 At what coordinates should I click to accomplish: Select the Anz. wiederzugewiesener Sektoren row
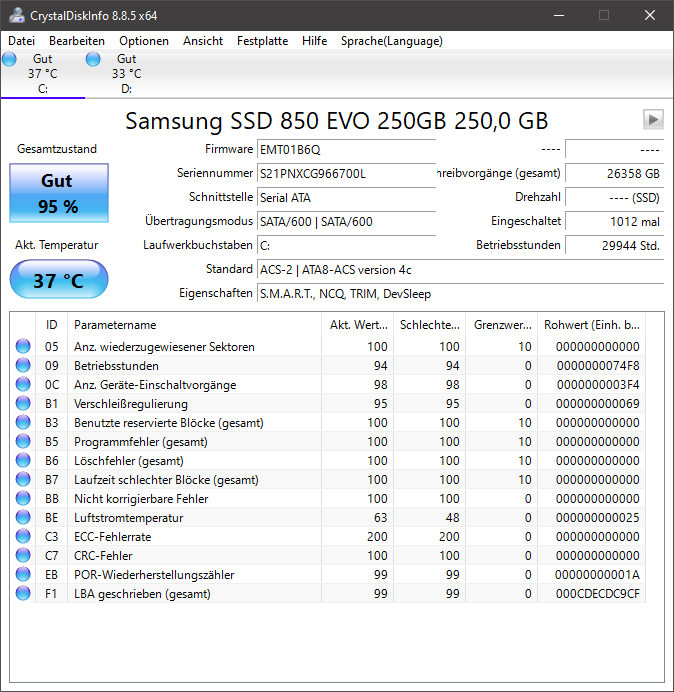(328, 346)
